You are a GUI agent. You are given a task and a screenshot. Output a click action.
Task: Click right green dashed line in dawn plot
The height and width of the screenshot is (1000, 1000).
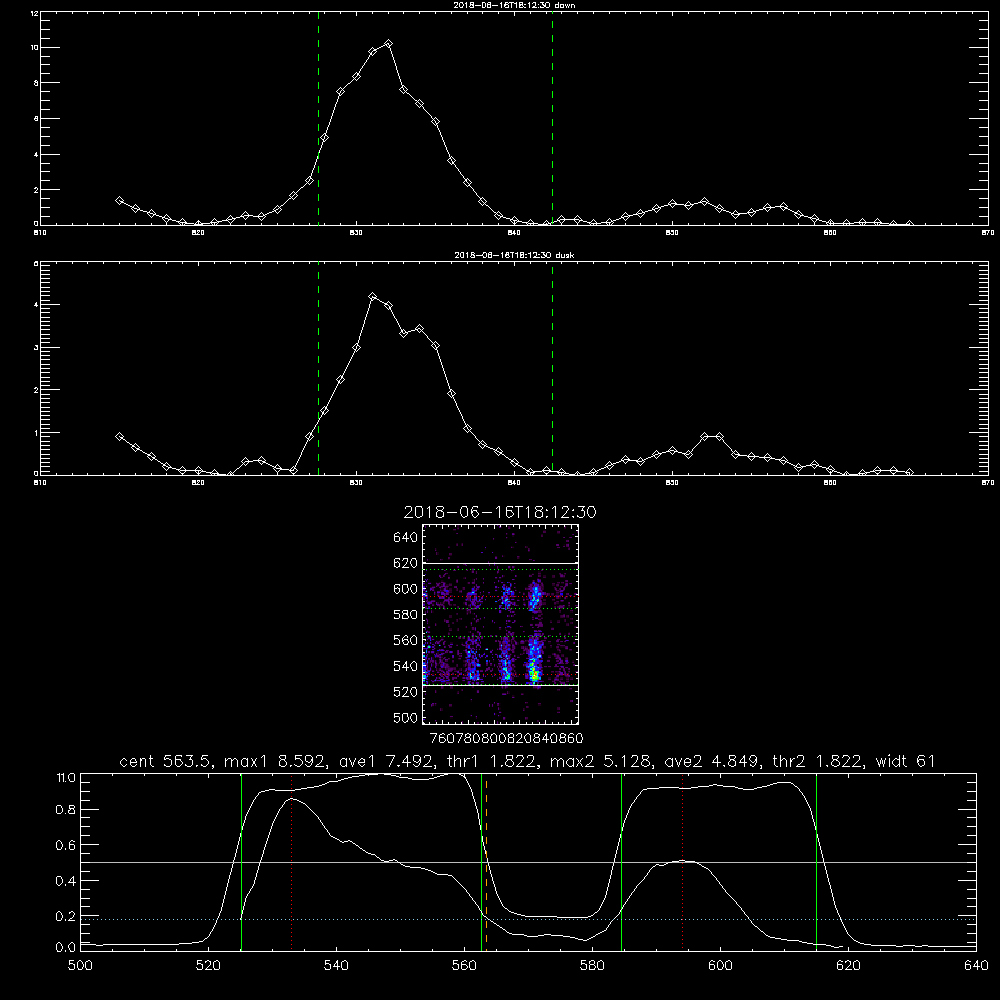pyautogui.click(x=552, y=118)
